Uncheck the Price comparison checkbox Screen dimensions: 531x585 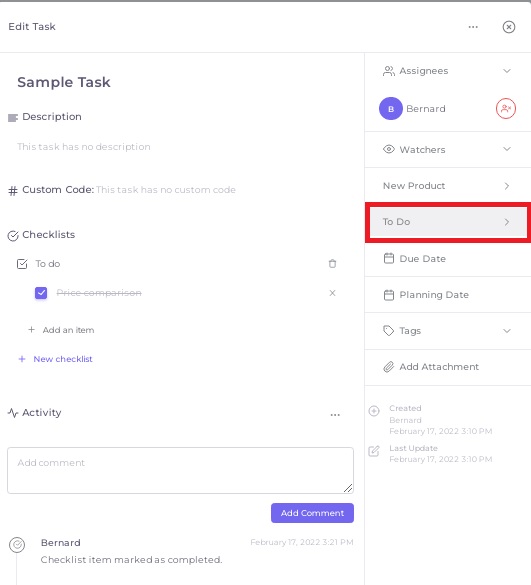[41, 293]
